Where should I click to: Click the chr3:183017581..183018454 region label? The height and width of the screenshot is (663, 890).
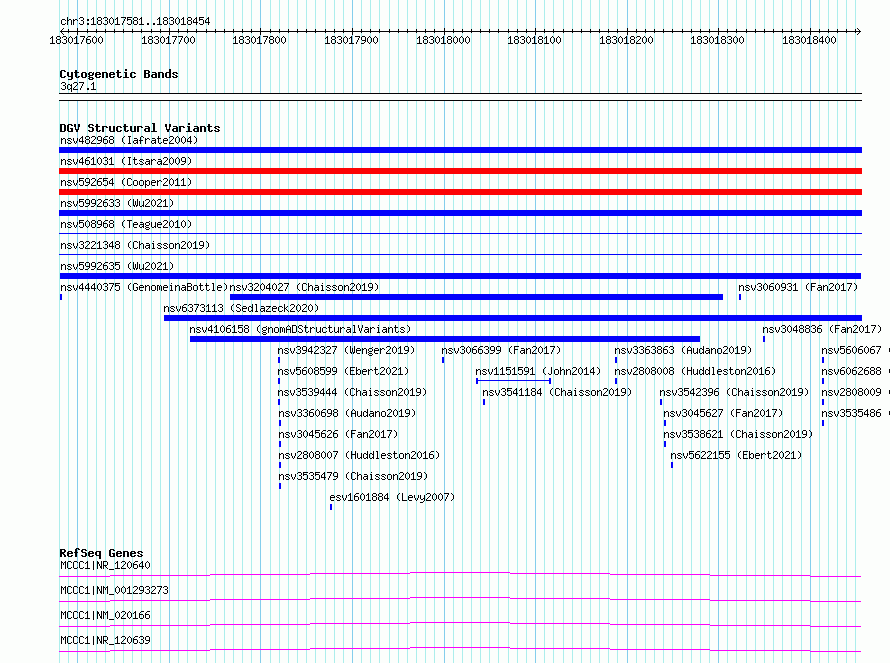pos(135,21)
